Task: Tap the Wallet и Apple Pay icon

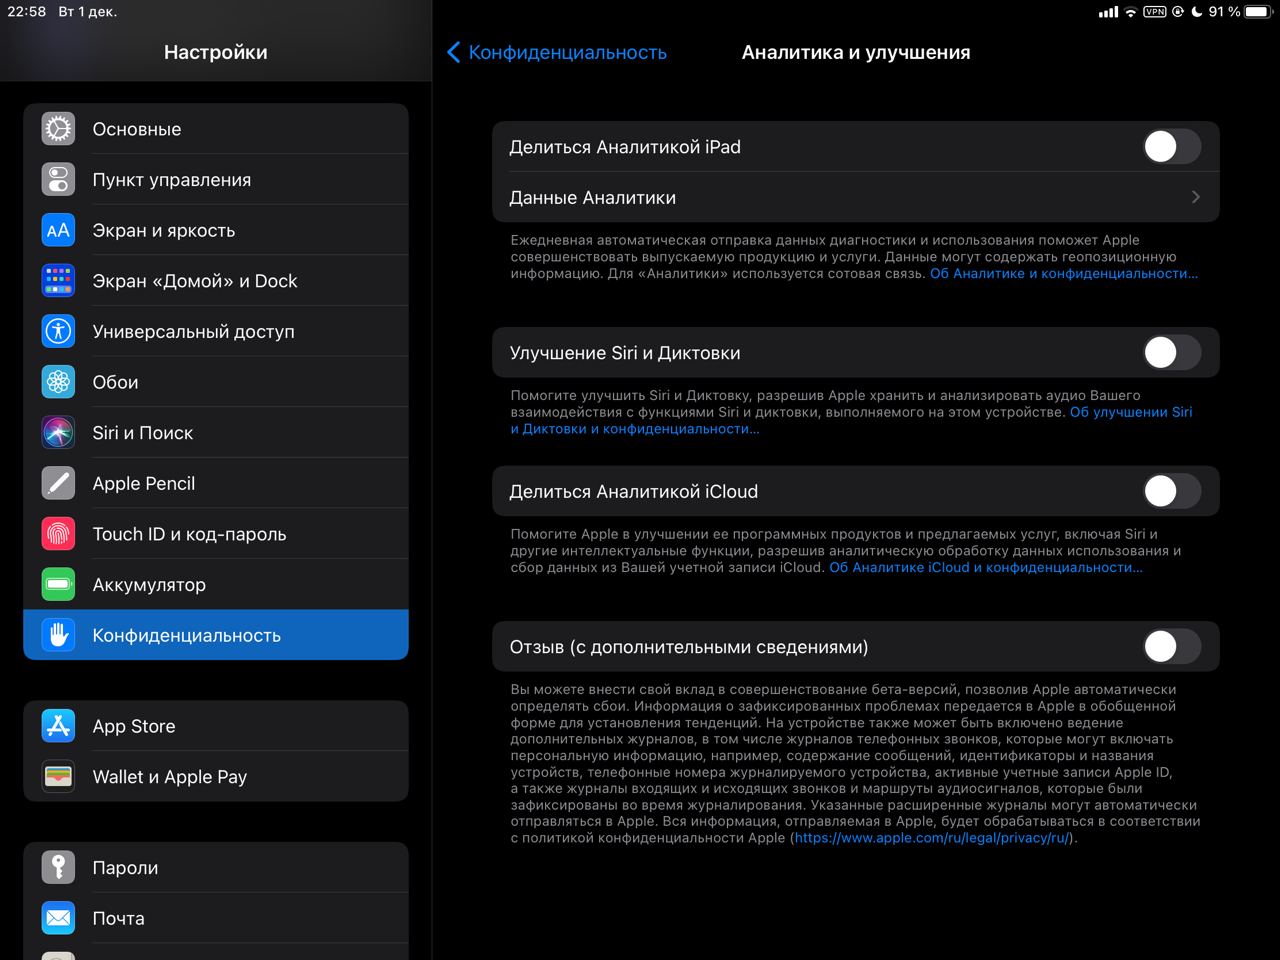Action: [x=59, y=777]
